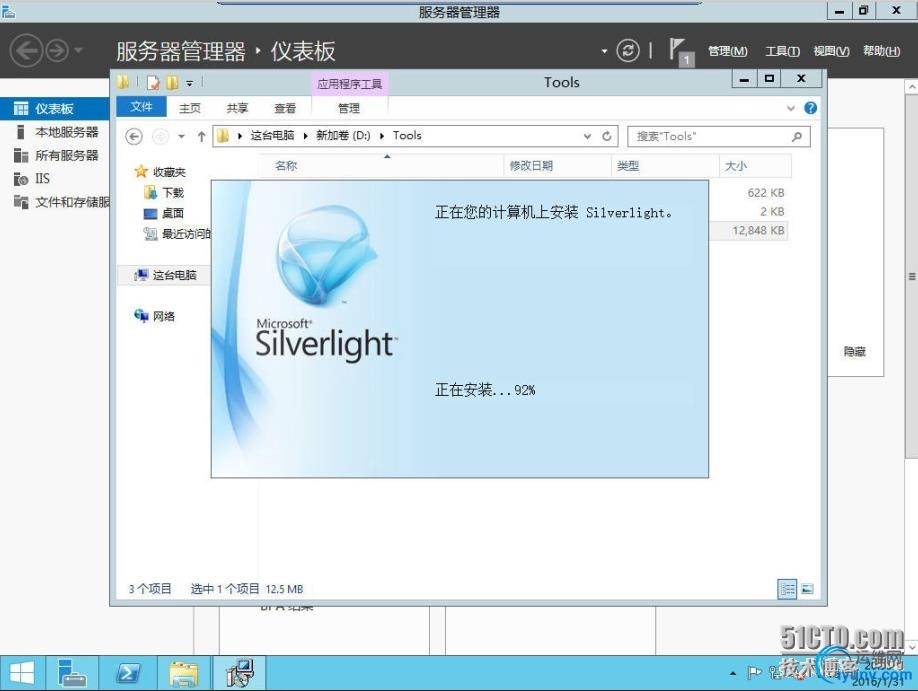Open 桌面 in the navigation pane
Image resolution: width=918 pixels, height=691 pixels.
point(164,213)
